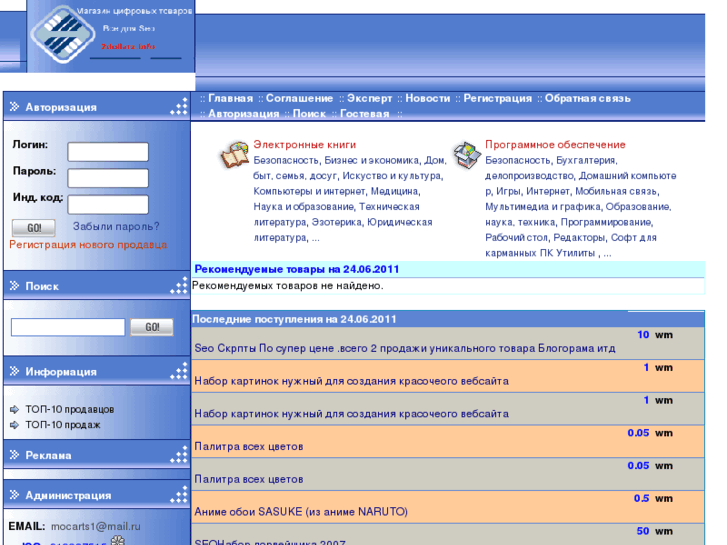Click the site logo in the header

point(62,34)
